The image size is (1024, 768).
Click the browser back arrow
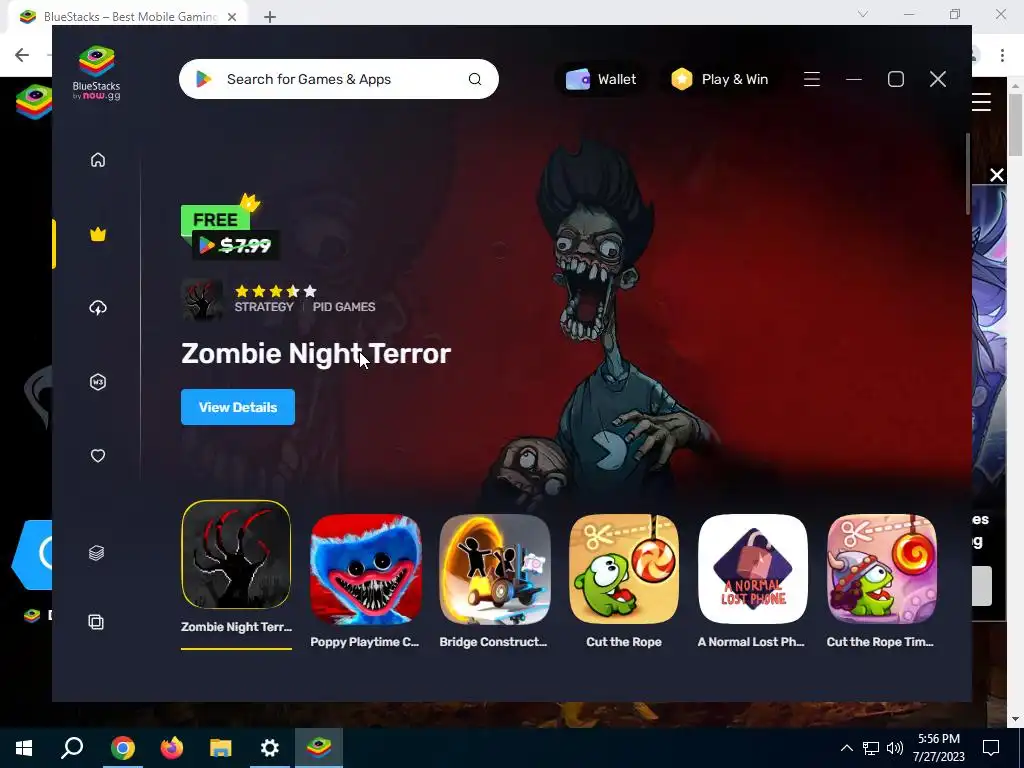[x=22, y=55]
